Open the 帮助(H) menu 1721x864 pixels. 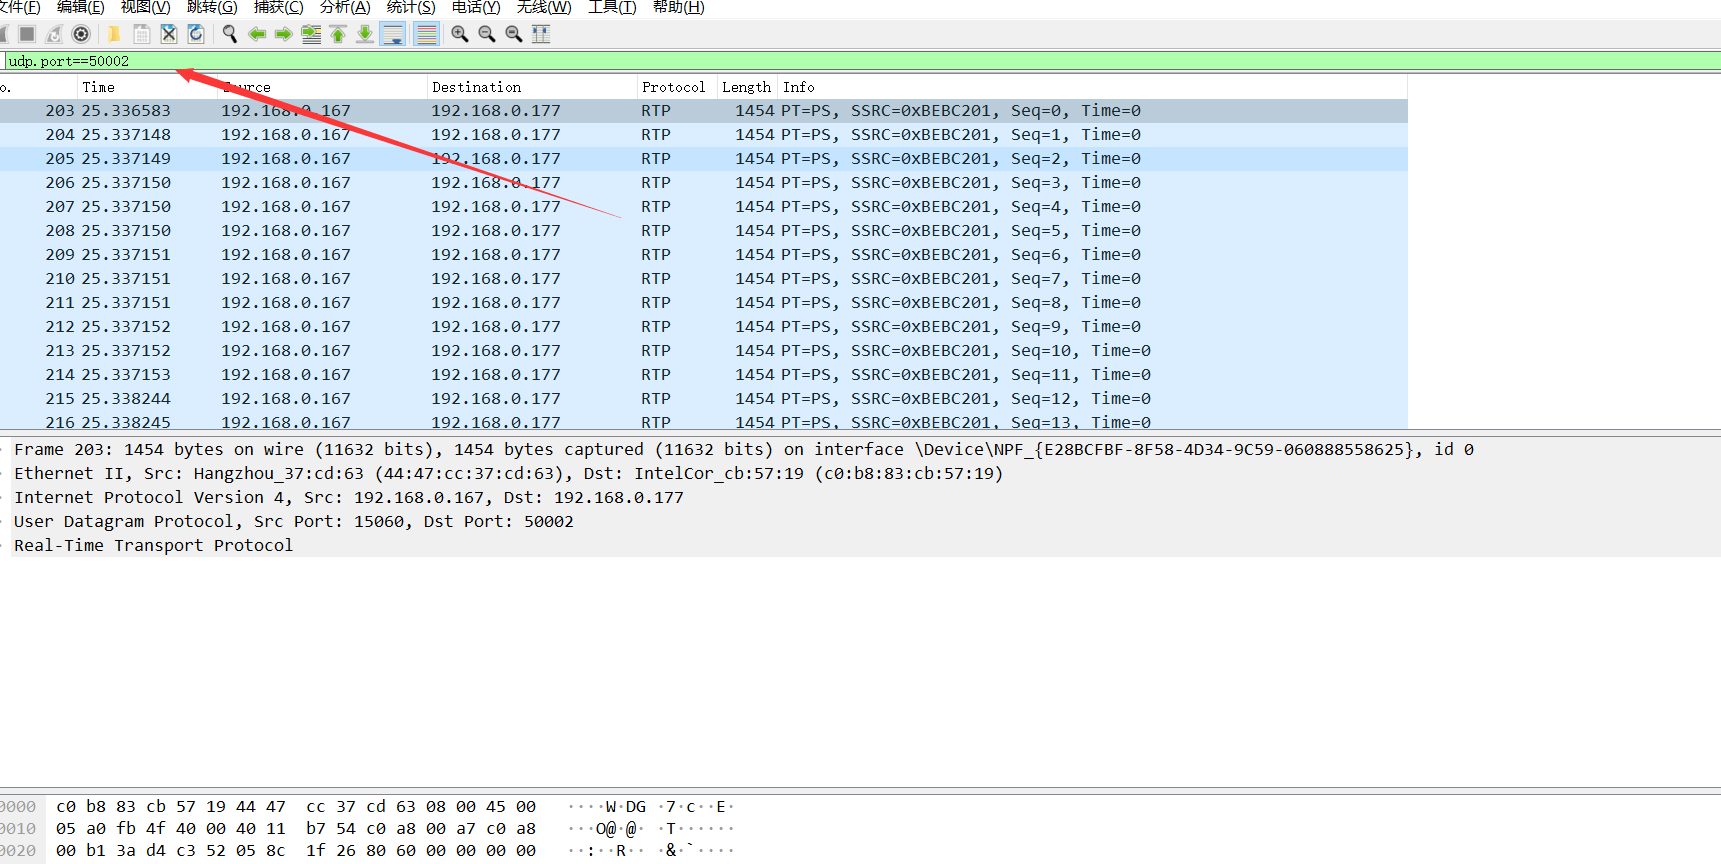679,7
